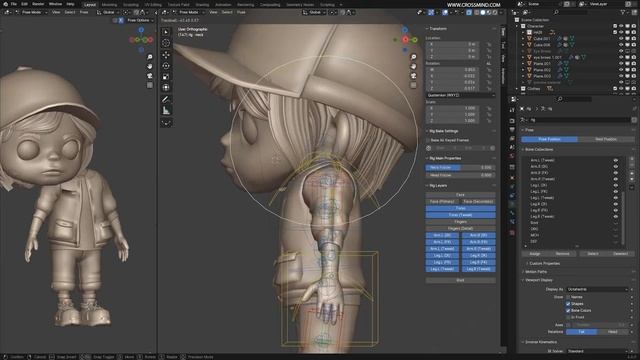Open the Render menu

pyautogui.click(x=38, y=4)
